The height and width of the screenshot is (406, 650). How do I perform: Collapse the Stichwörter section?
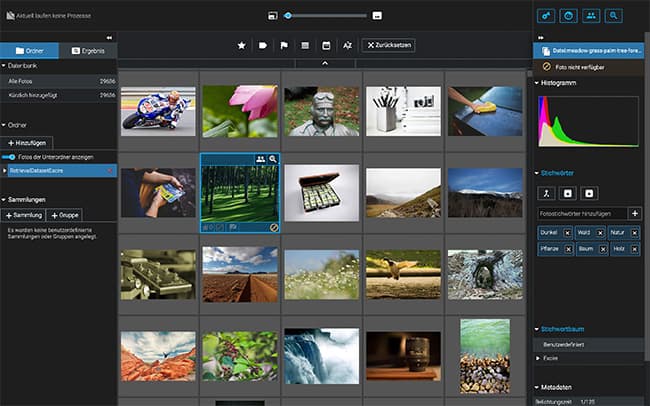click(536, 173)
